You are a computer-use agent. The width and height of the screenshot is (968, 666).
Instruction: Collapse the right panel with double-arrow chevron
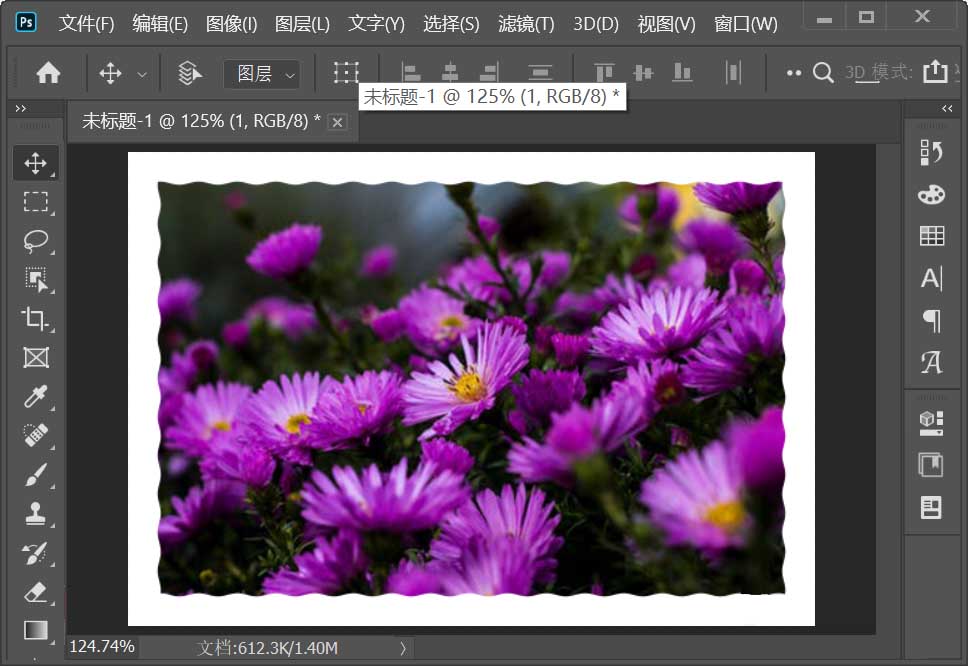(947, 108)
